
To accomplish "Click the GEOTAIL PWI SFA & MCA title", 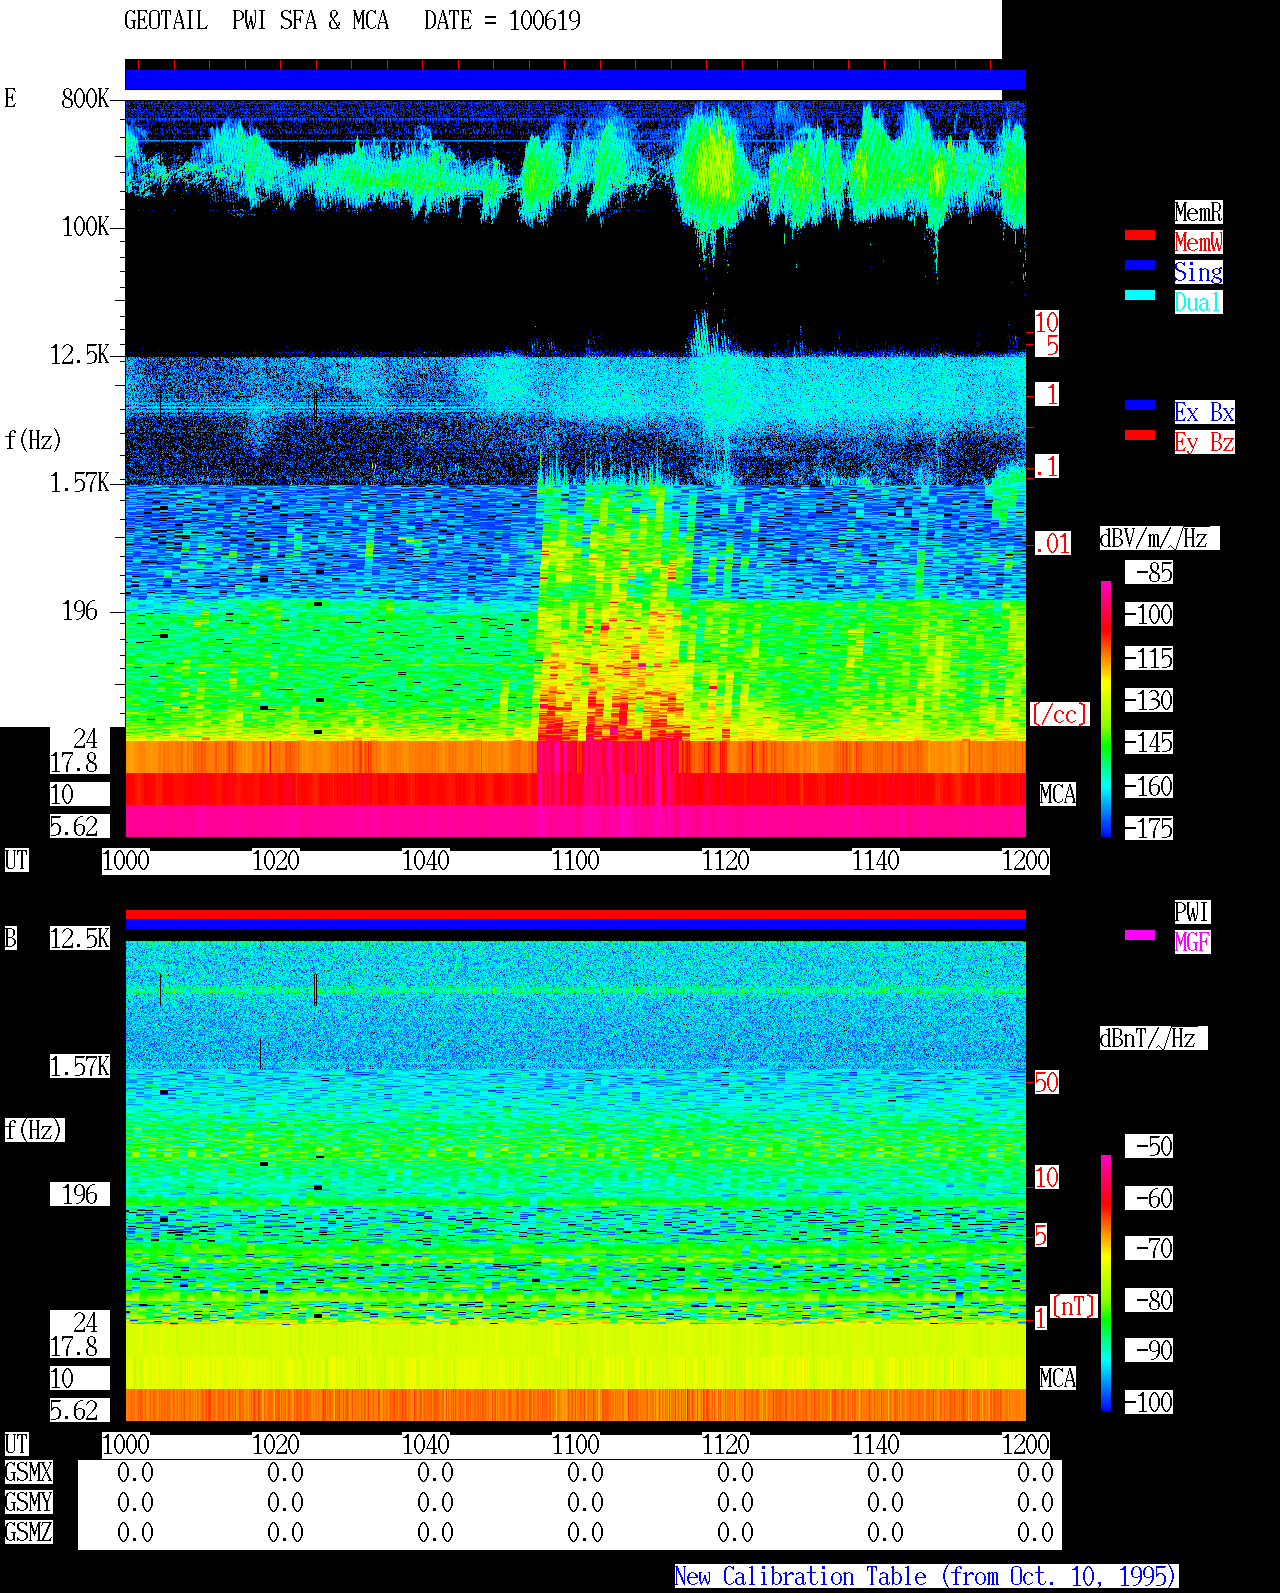I will [x=256, y=21].
